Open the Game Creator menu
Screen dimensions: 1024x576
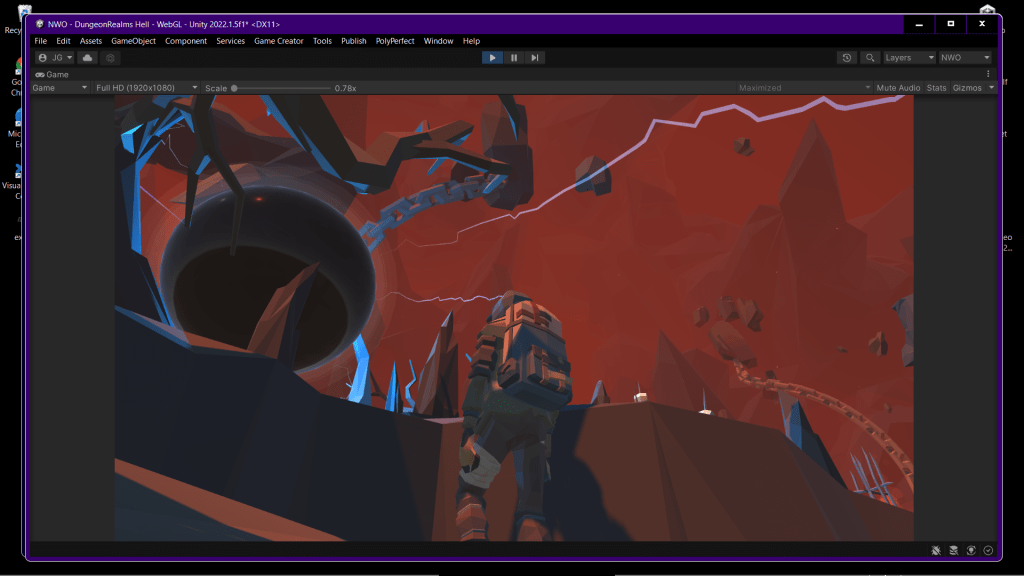click(x=278, y=41)
